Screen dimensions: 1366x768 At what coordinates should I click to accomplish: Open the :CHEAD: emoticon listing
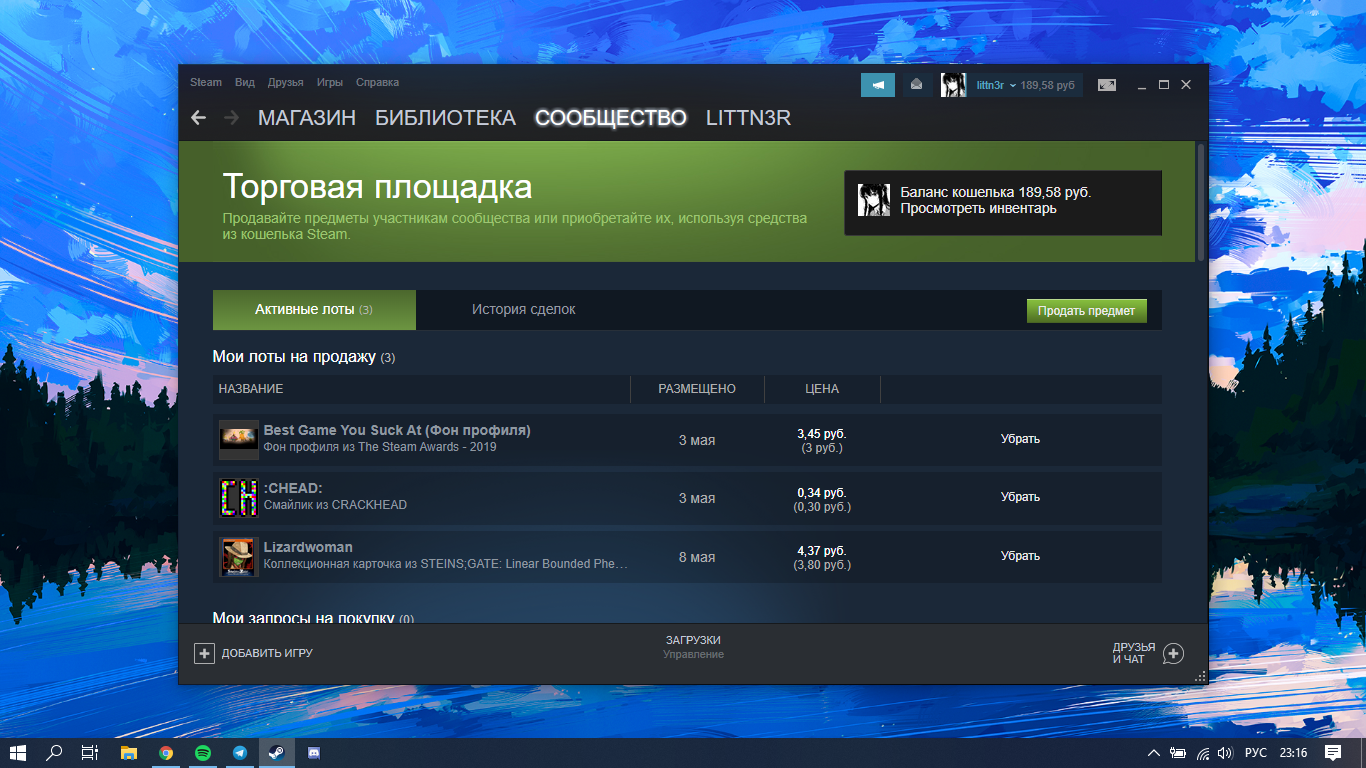pos(293,488)
